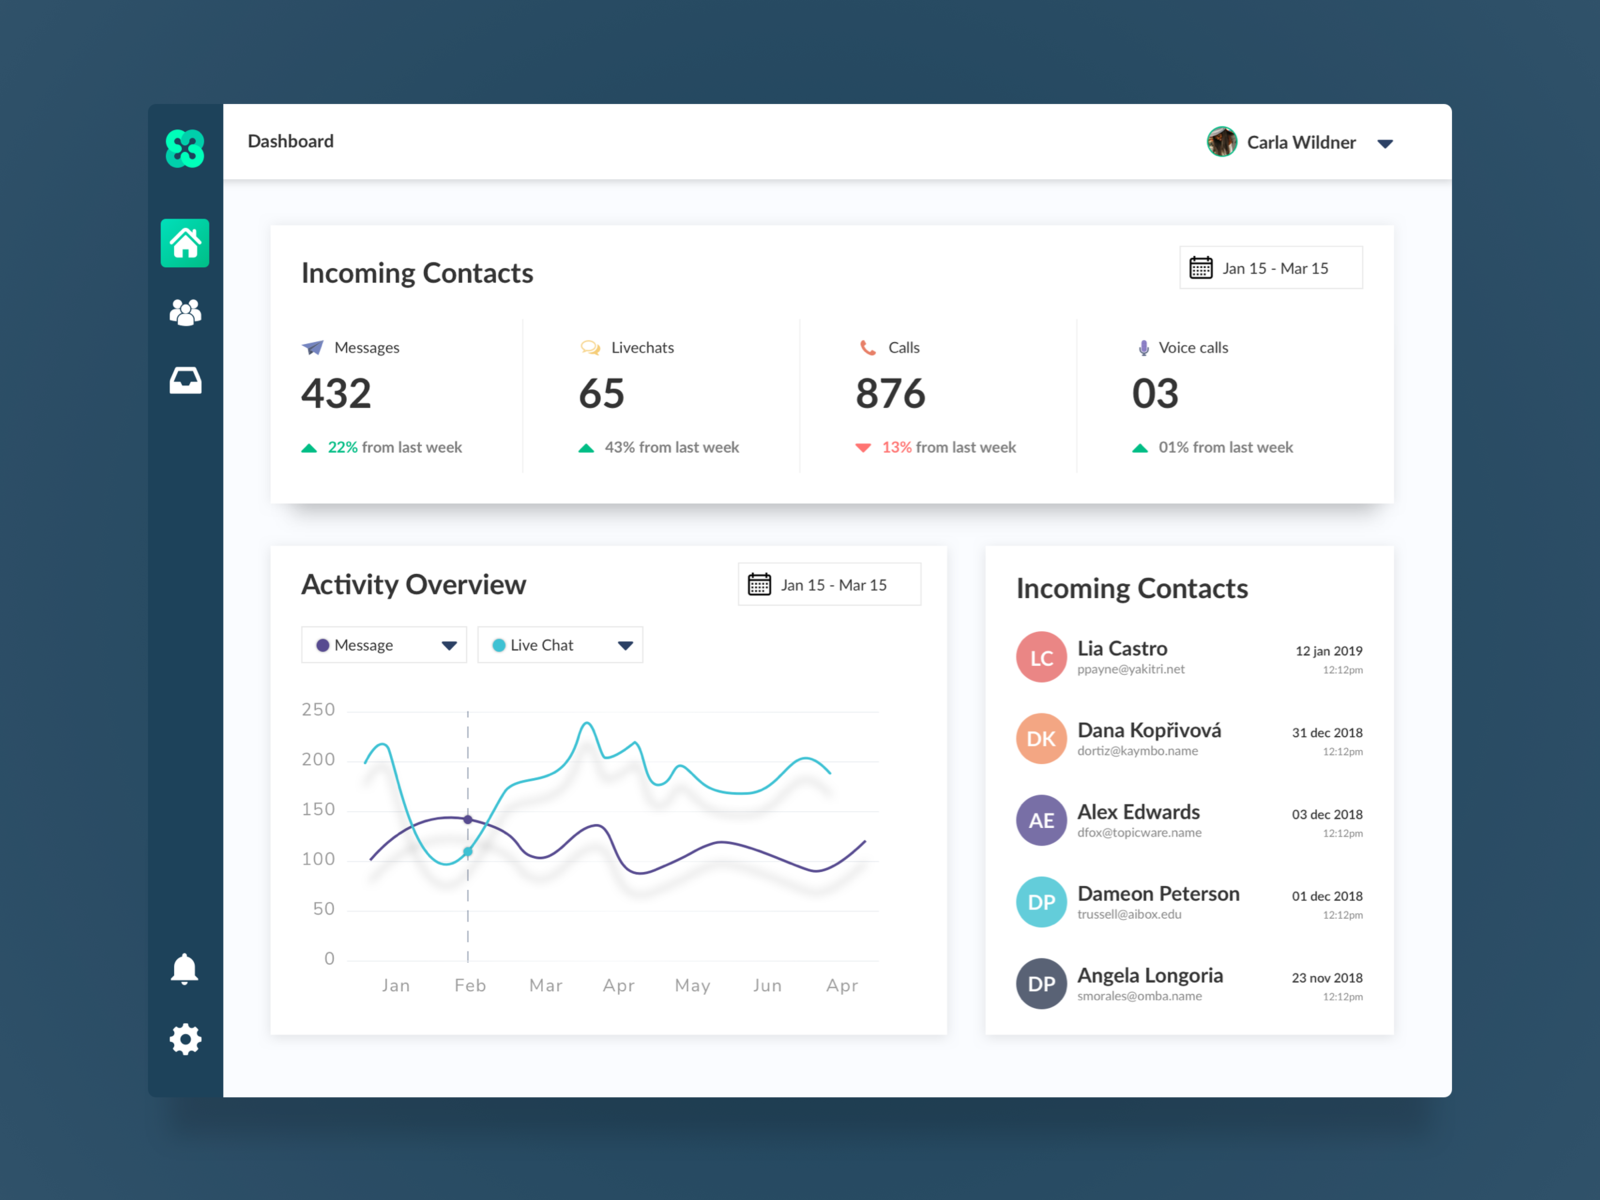
Task: Click the 13% from last week down arrow
Action: click(x=863, y=448)
